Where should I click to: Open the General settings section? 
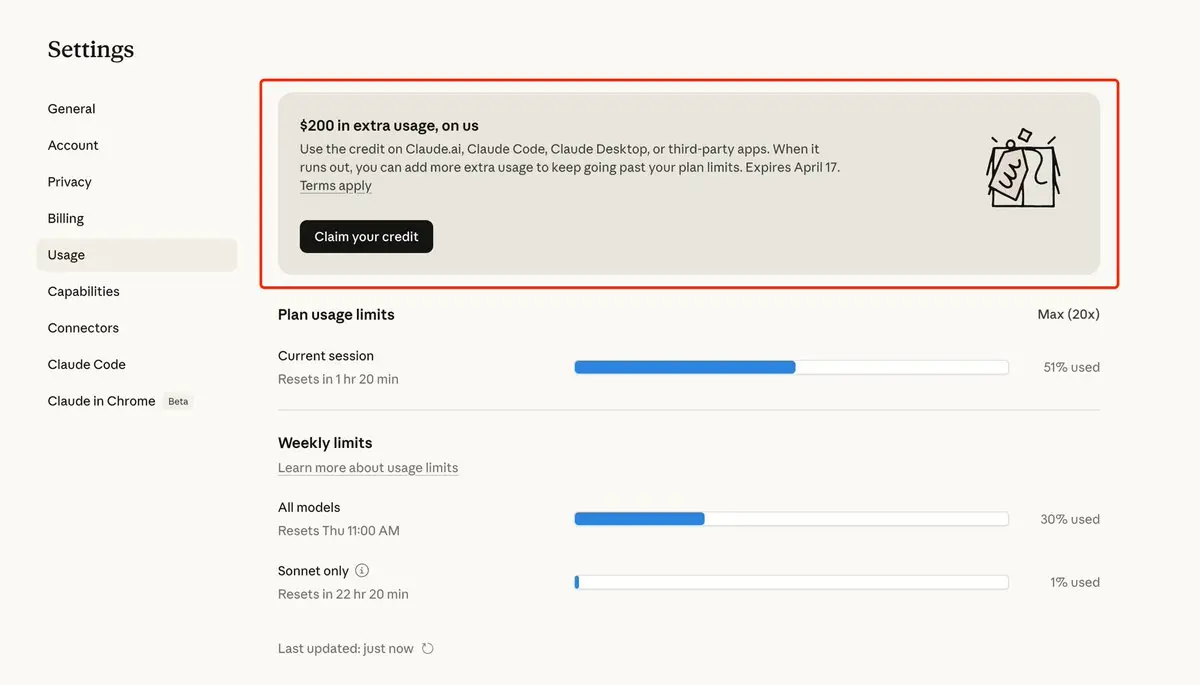72,109
